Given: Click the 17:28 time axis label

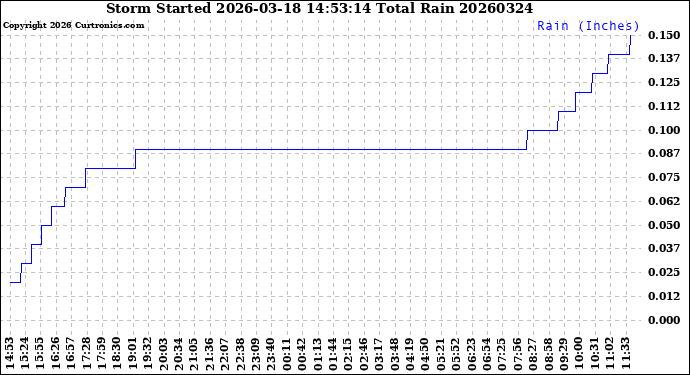Looking at the screenshot, I should click(86, 353).
